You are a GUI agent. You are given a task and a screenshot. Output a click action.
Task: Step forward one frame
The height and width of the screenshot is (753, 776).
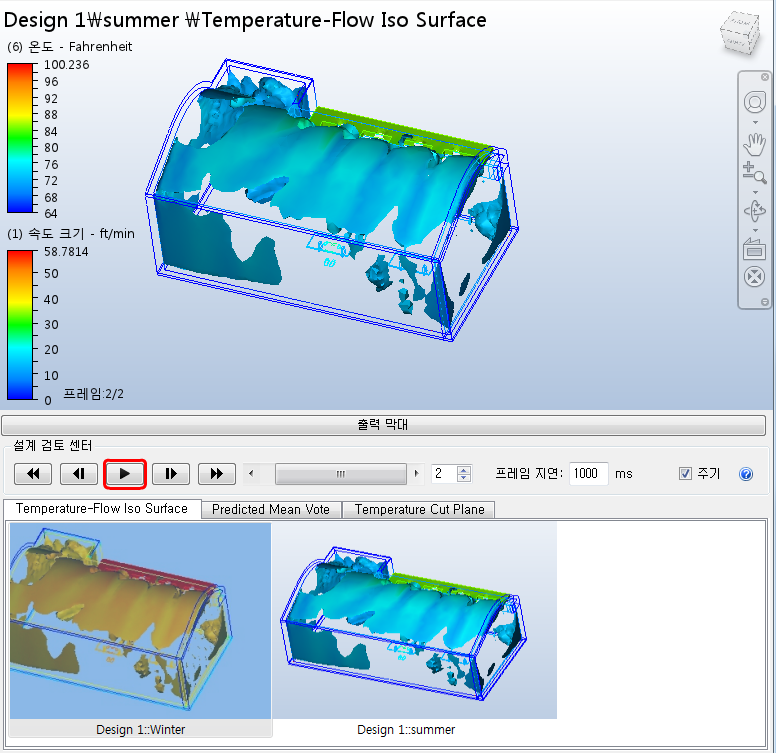click(171, 474)
